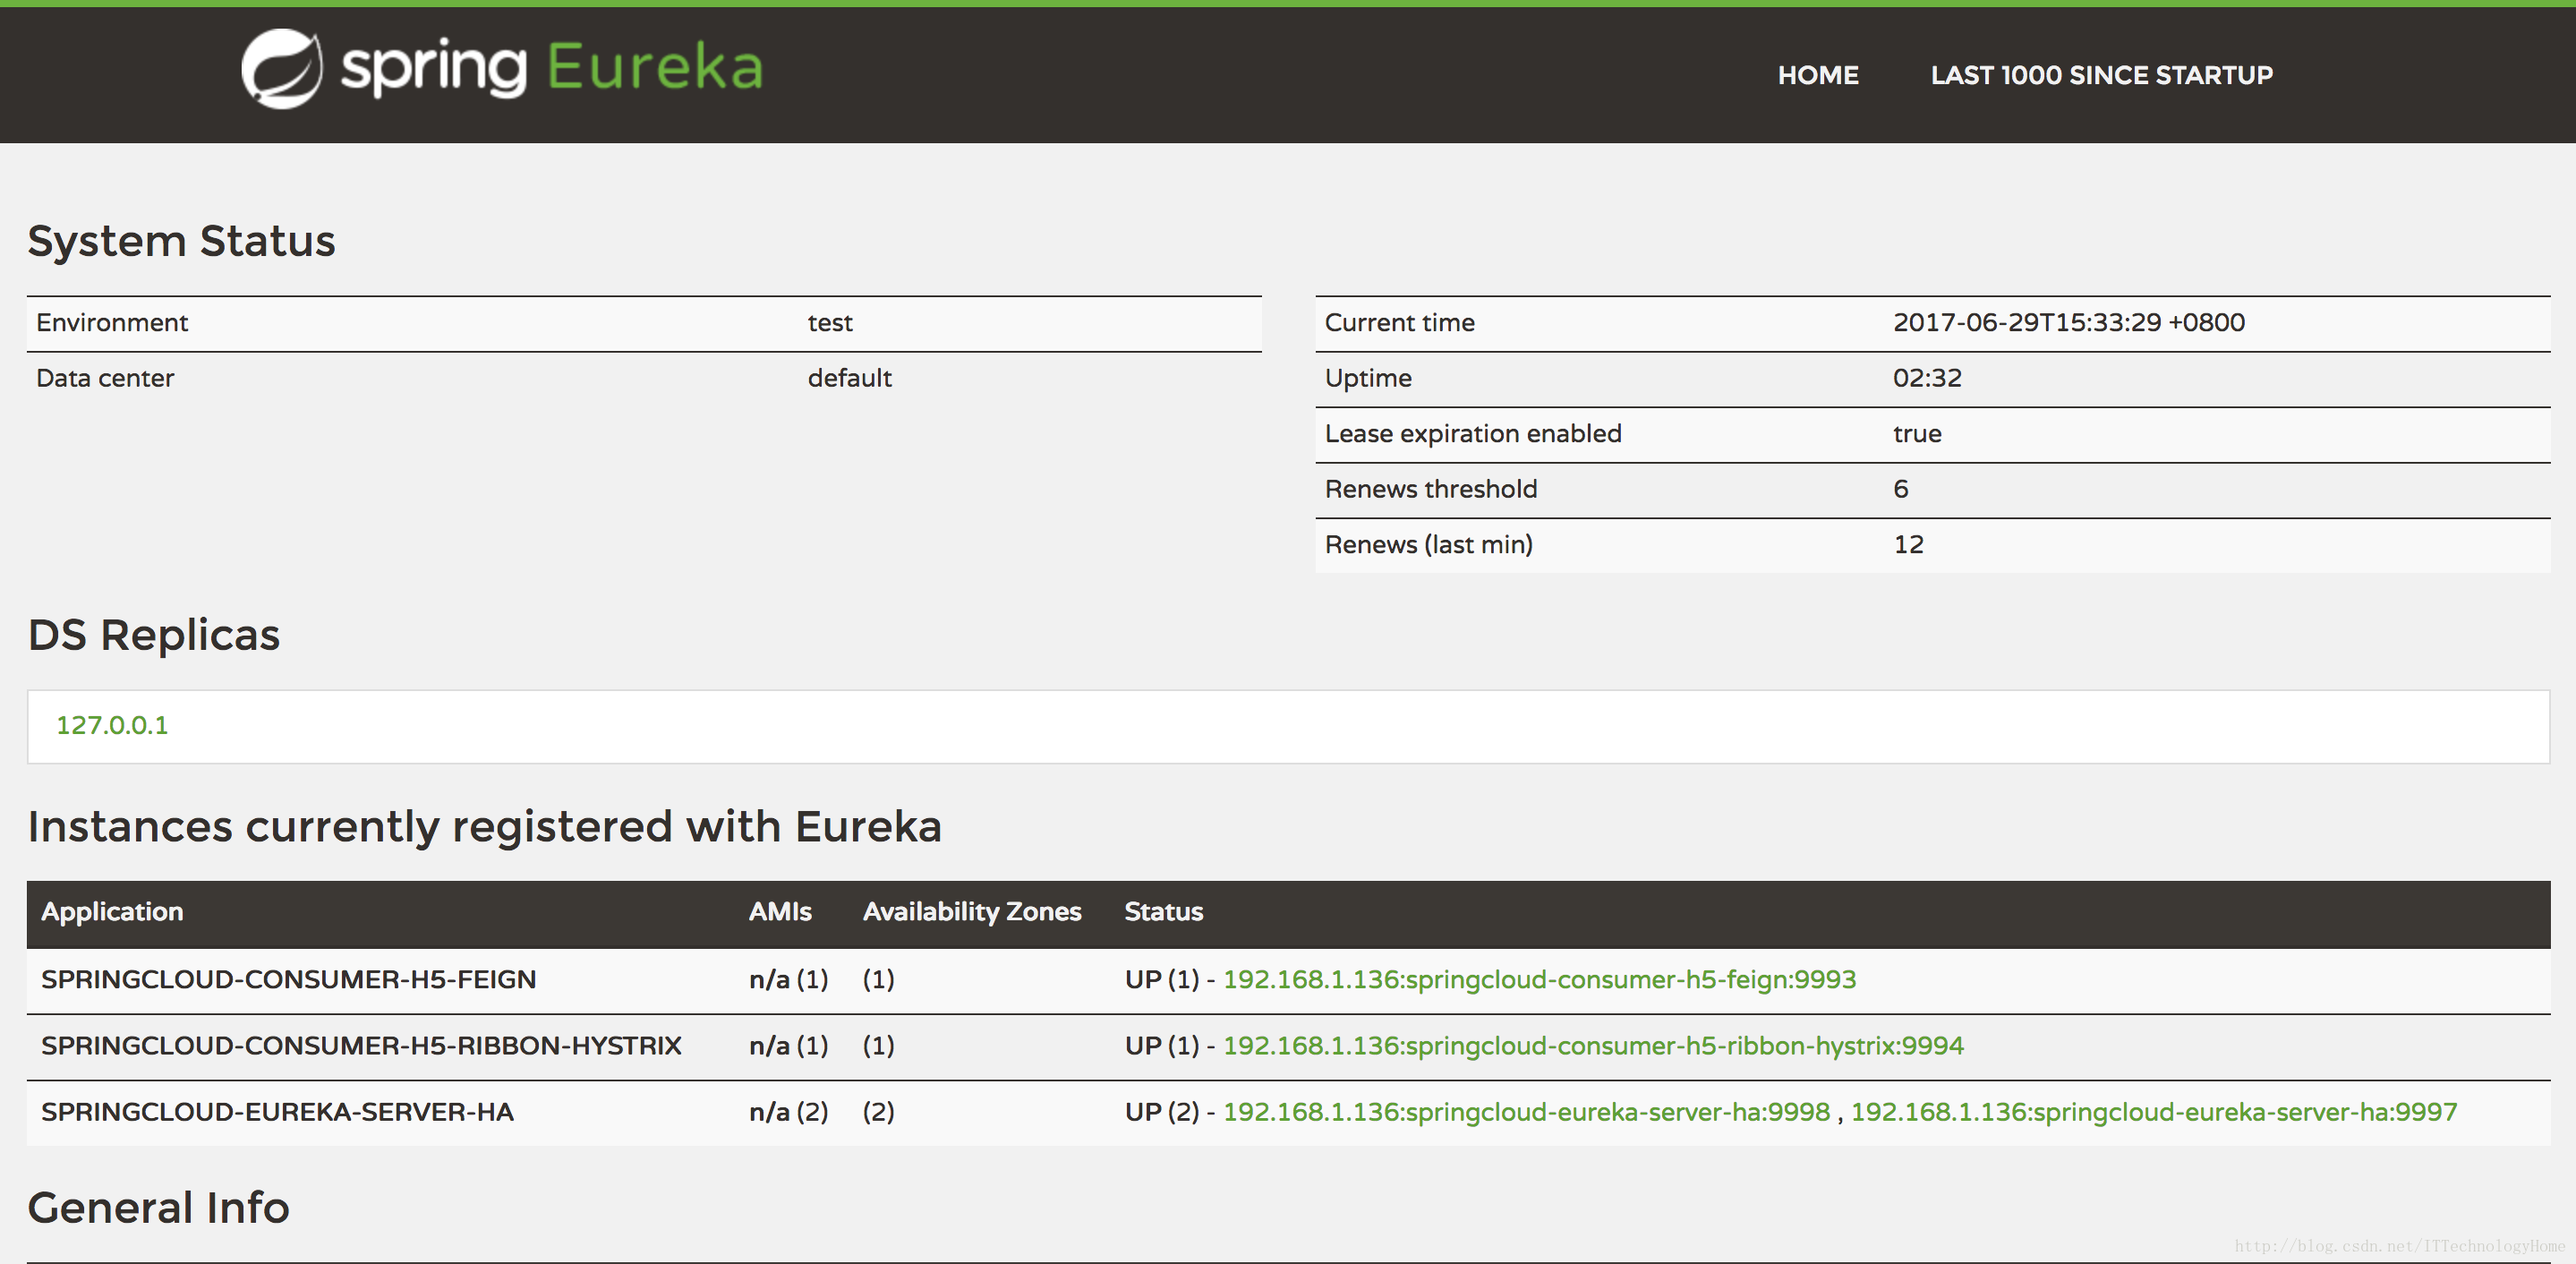Click the Data center label
The image size is (2576, 1264).
click(x=105, y=378)
